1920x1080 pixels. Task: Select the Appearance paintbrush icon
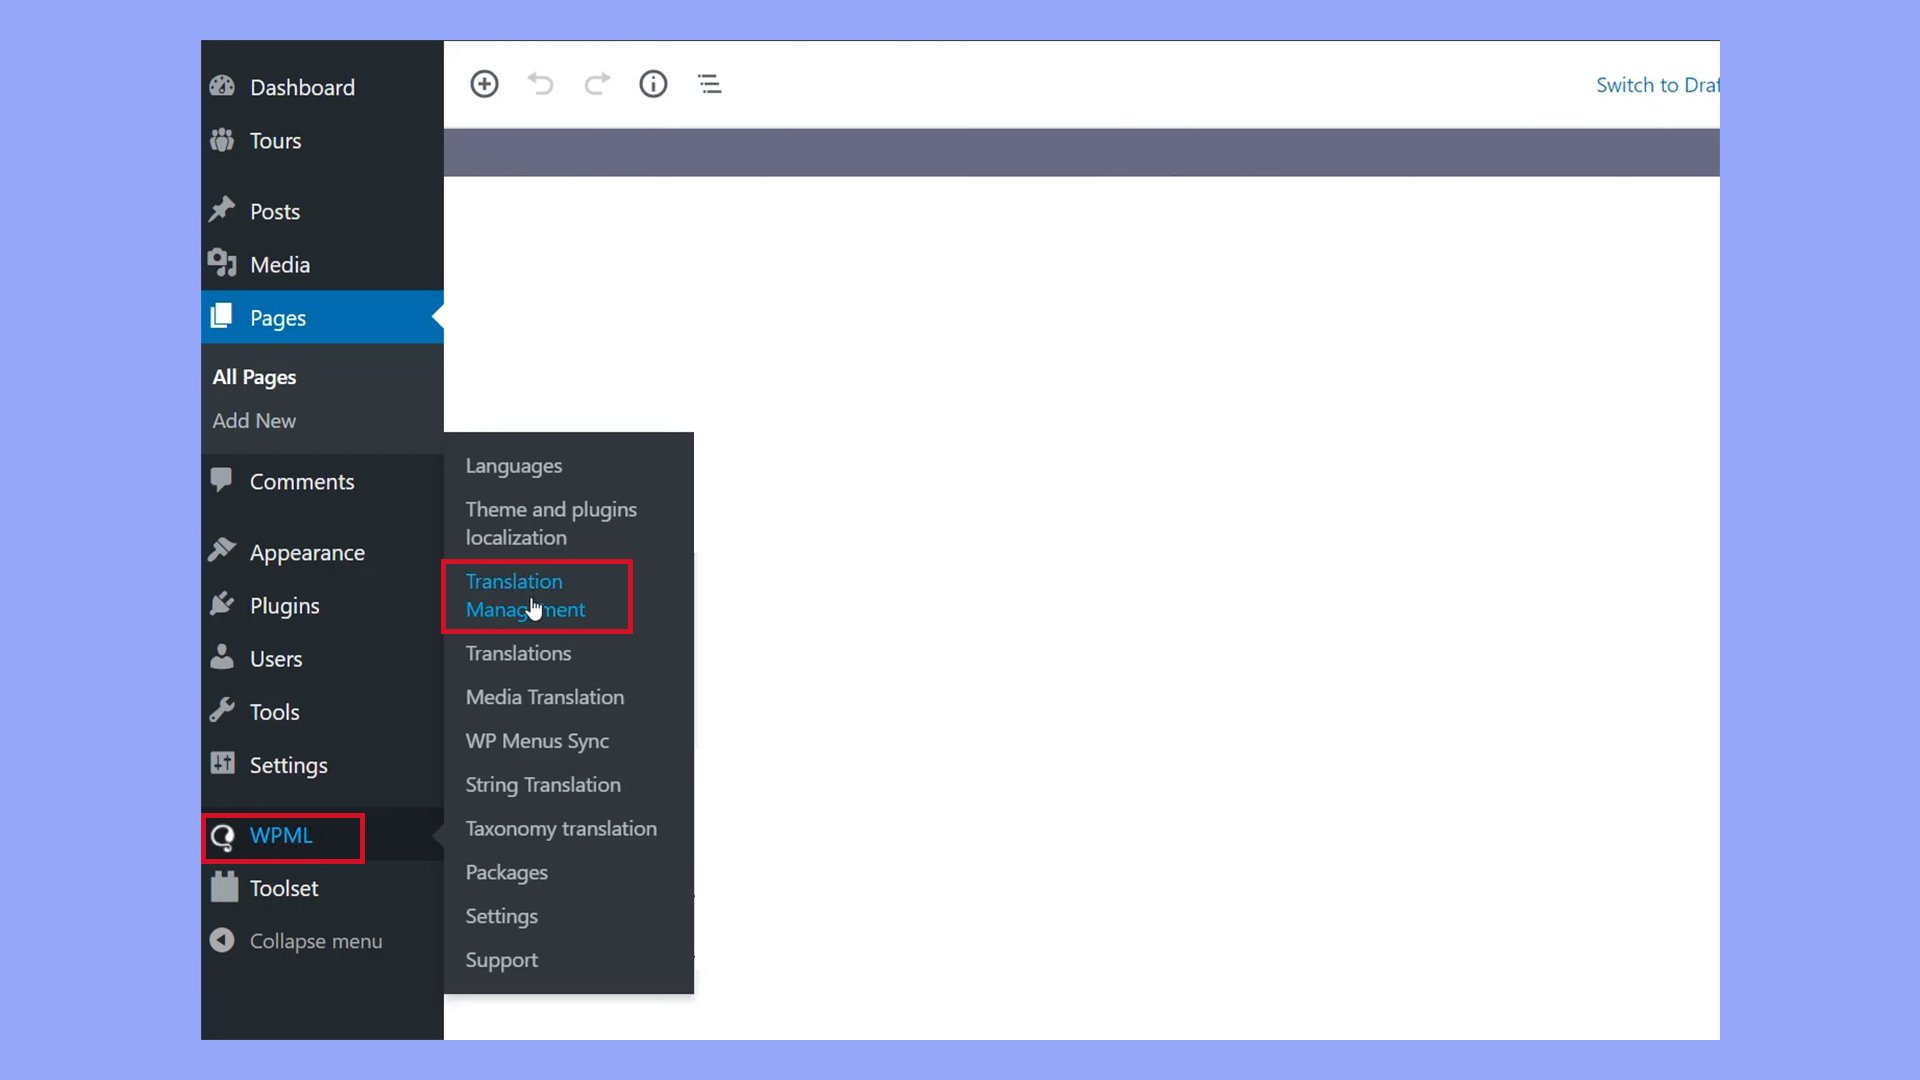click(222, 551)
